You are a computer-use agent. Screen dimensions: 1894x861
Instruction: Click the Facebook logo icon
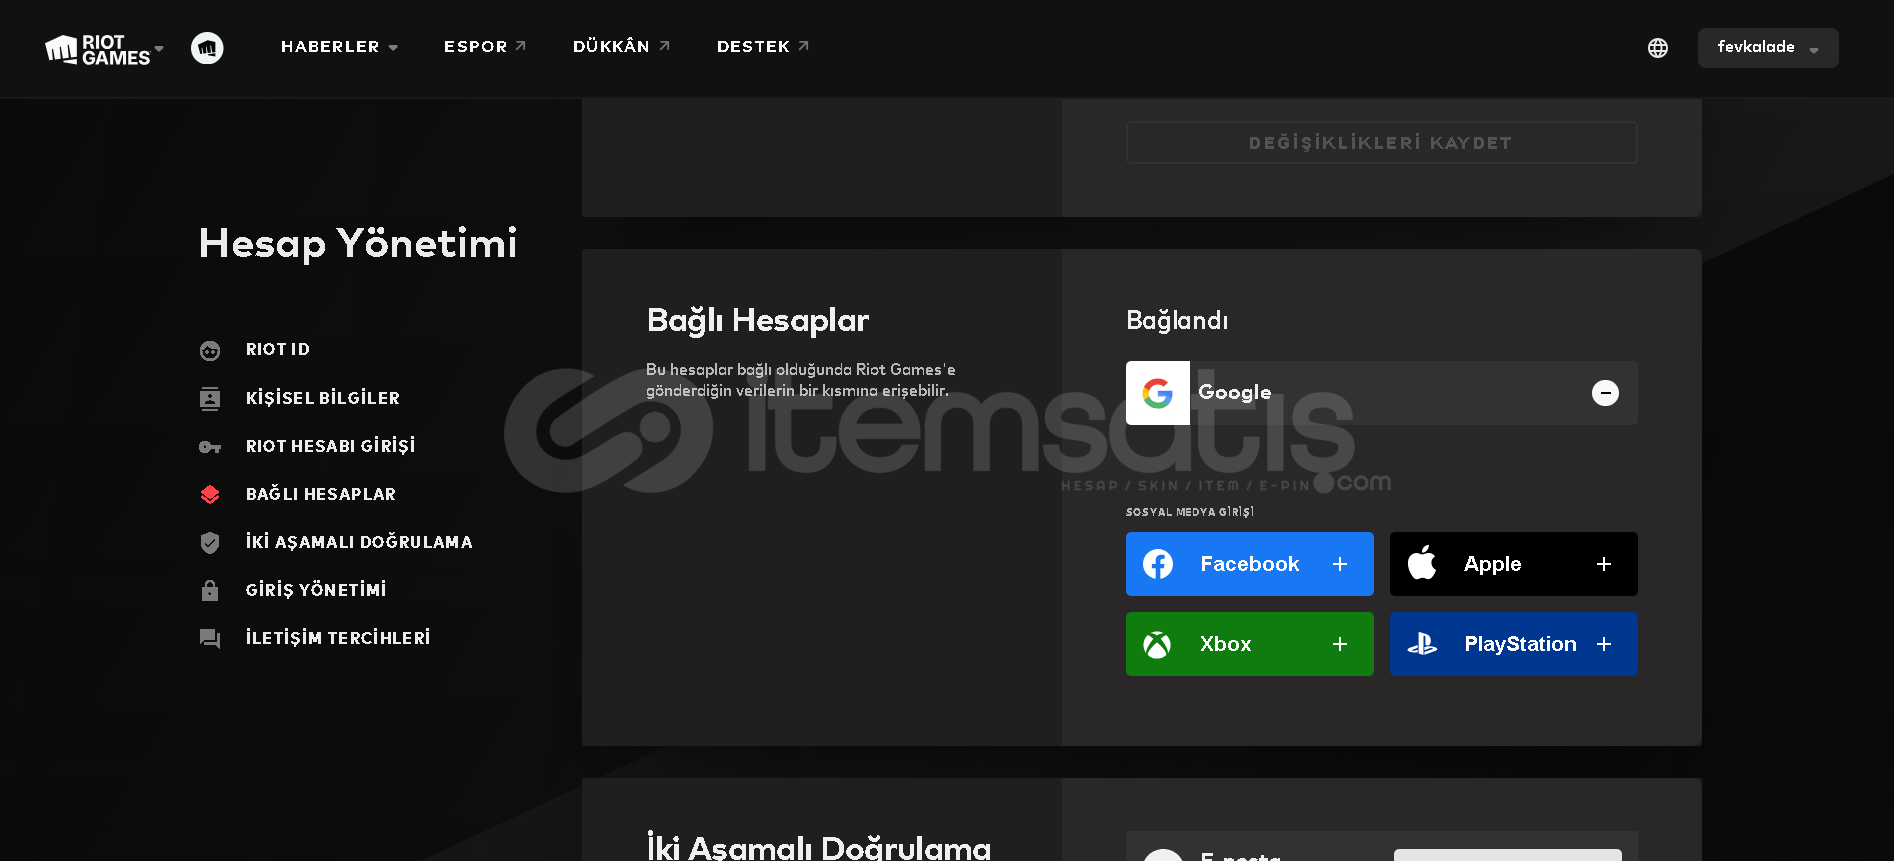click(x=1158, y=564)
